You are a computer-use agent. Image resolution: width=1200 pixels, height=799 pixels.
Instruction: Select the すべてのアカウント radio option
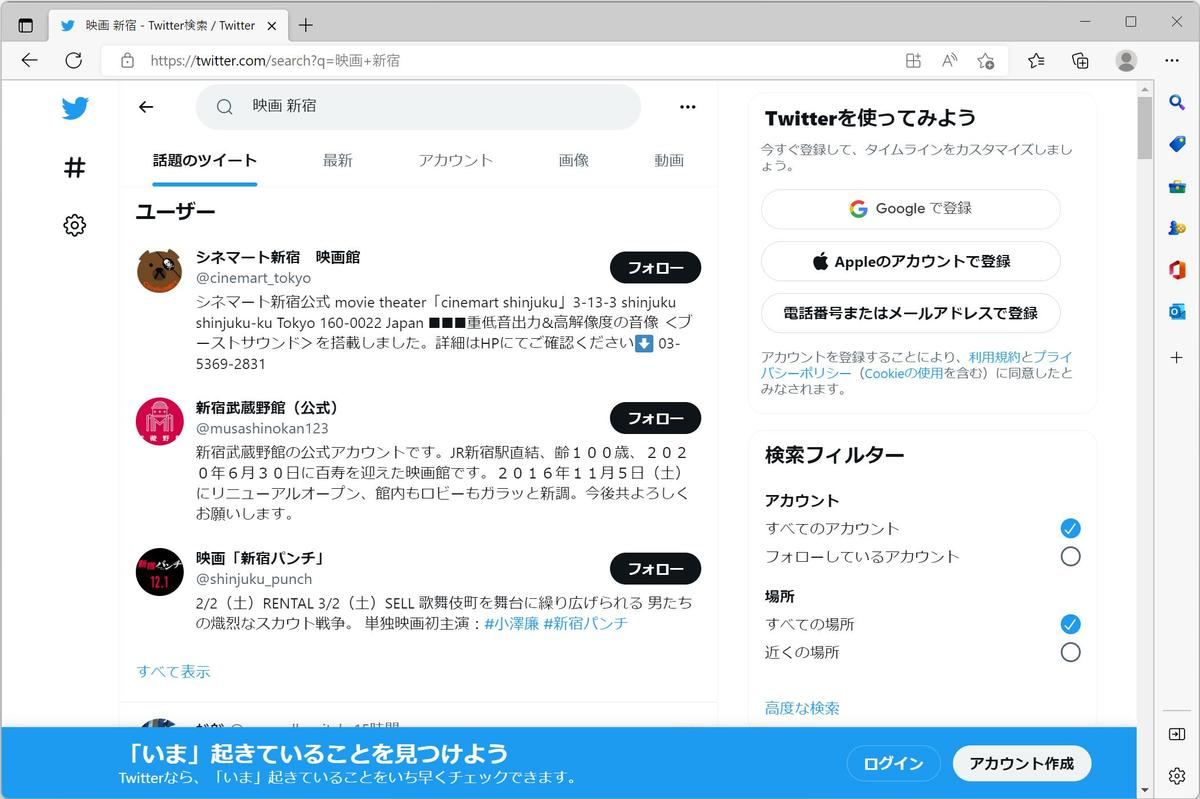[1070, 528]
